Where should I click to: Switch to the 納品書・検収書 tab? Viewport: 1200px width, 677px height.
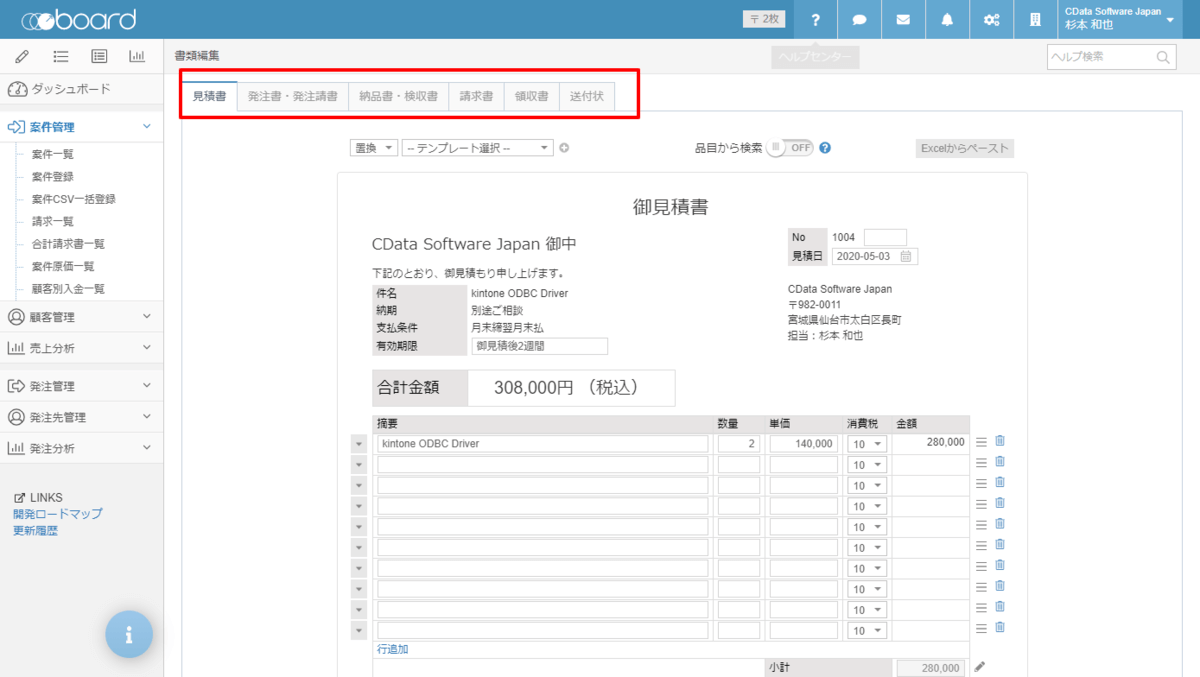[398, 97]
